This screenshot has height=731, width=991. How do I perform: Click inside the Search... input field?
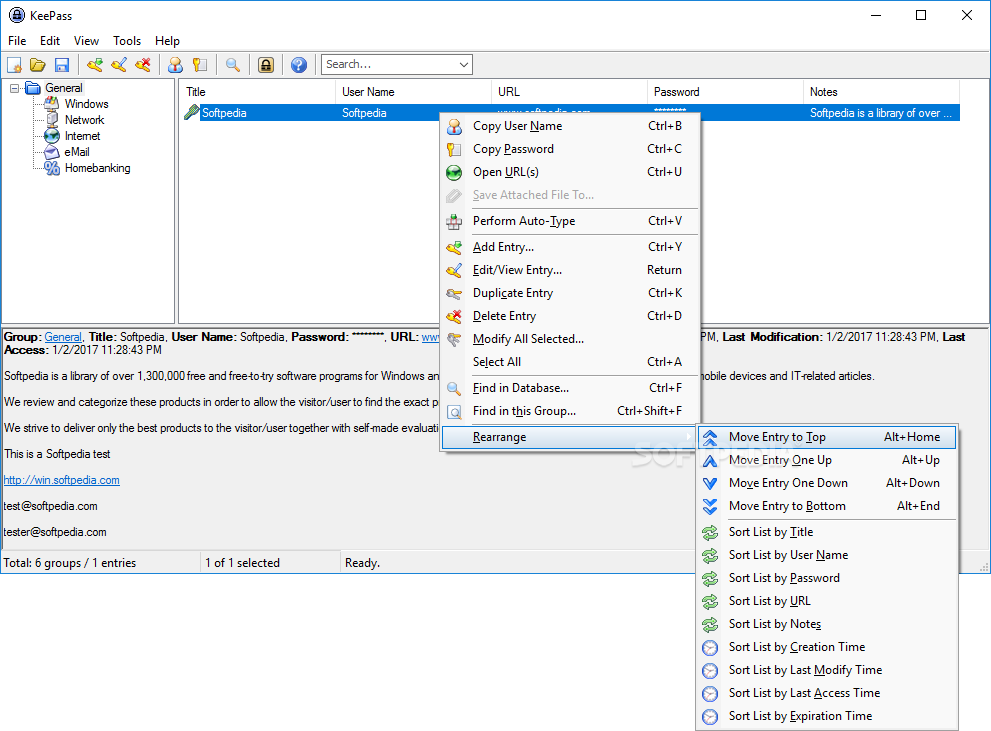tap(389, 64)
